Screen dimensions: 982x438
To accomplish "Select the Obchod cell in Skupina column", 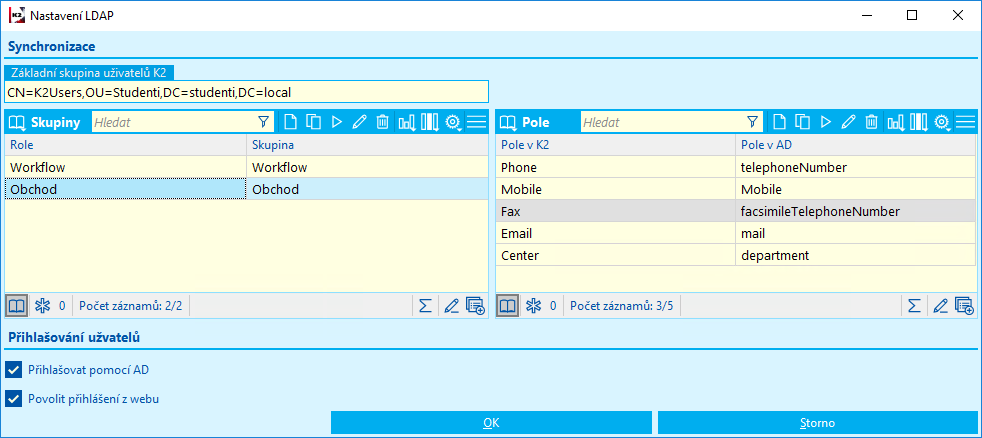I will [x=367, y=189].
